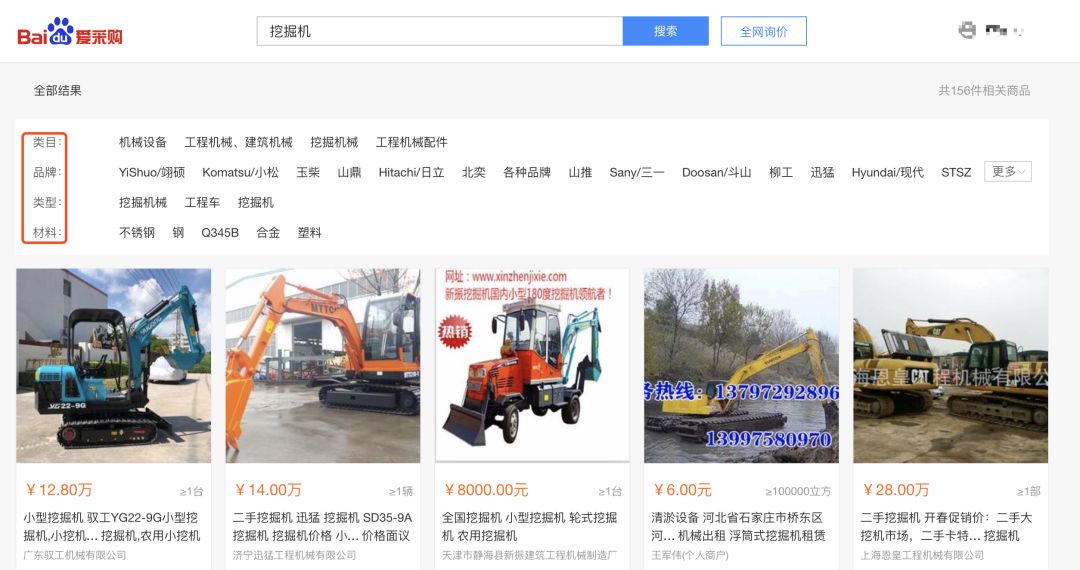Select type 工程车
This screenshot has height=570, width=1080.
point(202,202)
